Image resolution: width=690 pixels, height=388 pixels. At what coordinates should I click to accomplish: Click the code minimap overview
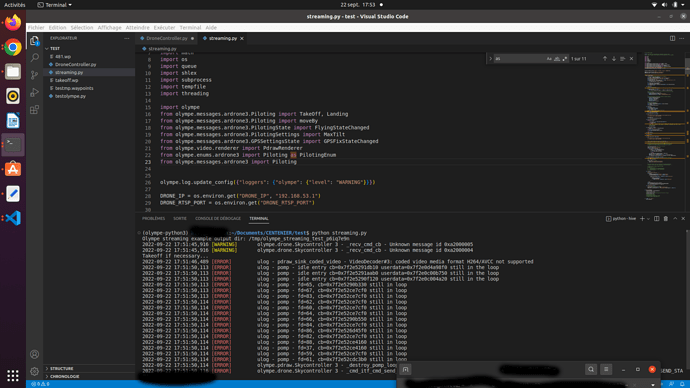click(664, 128)
